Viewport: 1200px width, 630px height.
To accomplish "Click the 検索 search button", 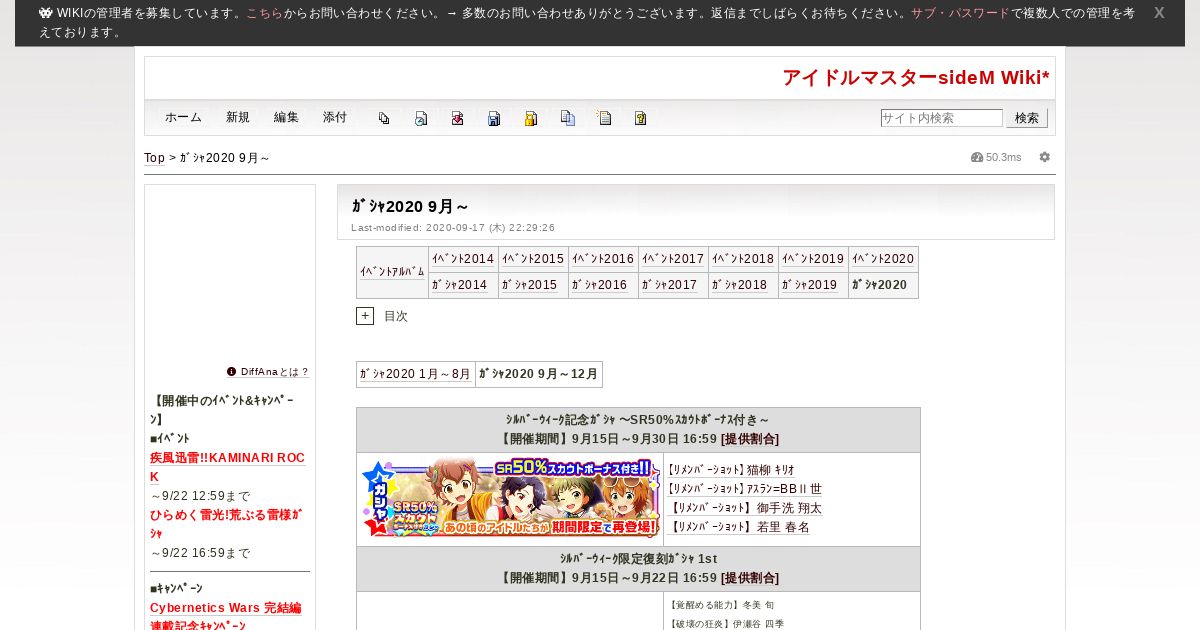I will coord(1027,118).
